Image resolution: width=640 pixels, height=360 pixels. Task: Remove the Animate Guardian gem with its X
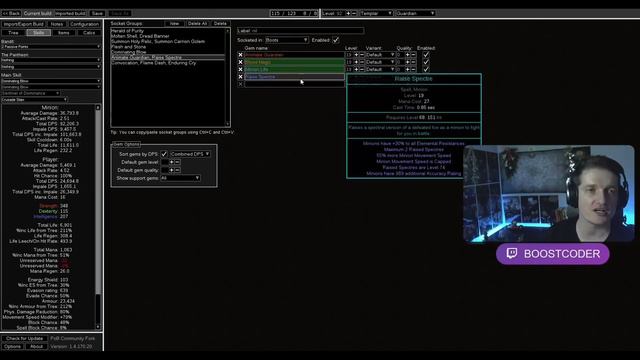pyautogui.click(x=240, y=55)
